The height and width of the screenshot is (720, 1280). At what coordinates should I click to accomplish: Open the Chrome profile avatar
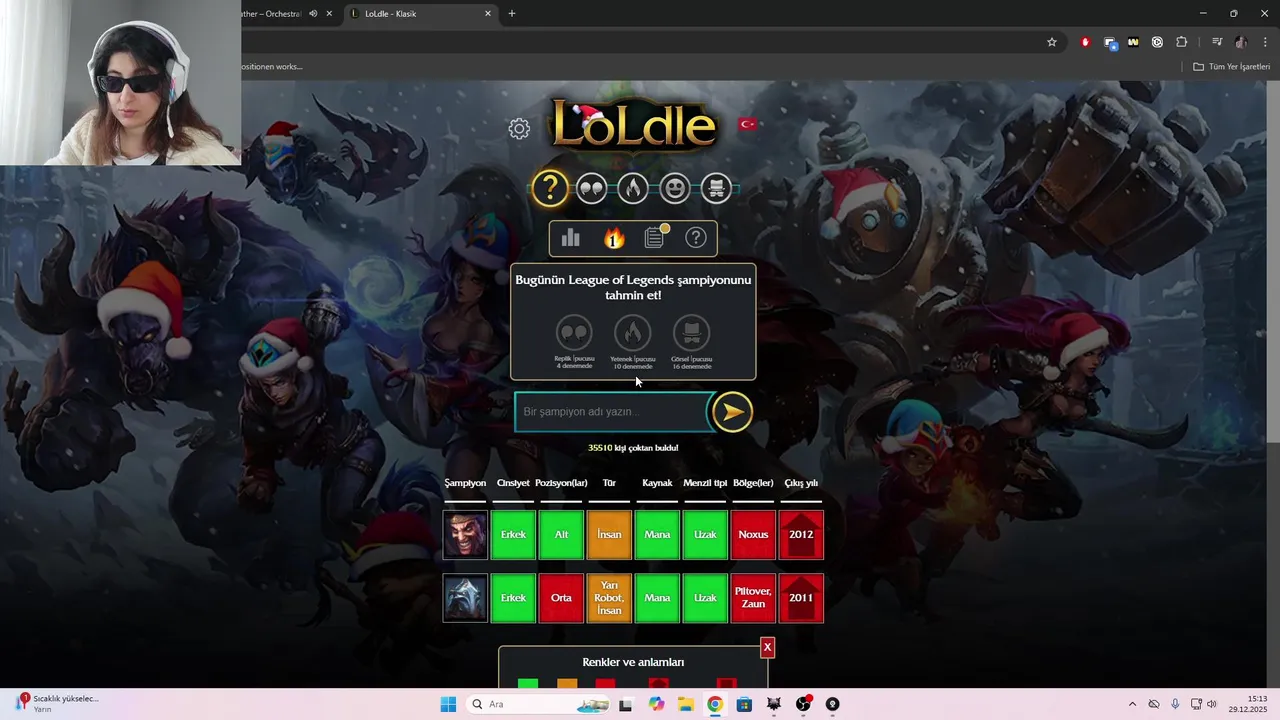(x=1241, y=42)
